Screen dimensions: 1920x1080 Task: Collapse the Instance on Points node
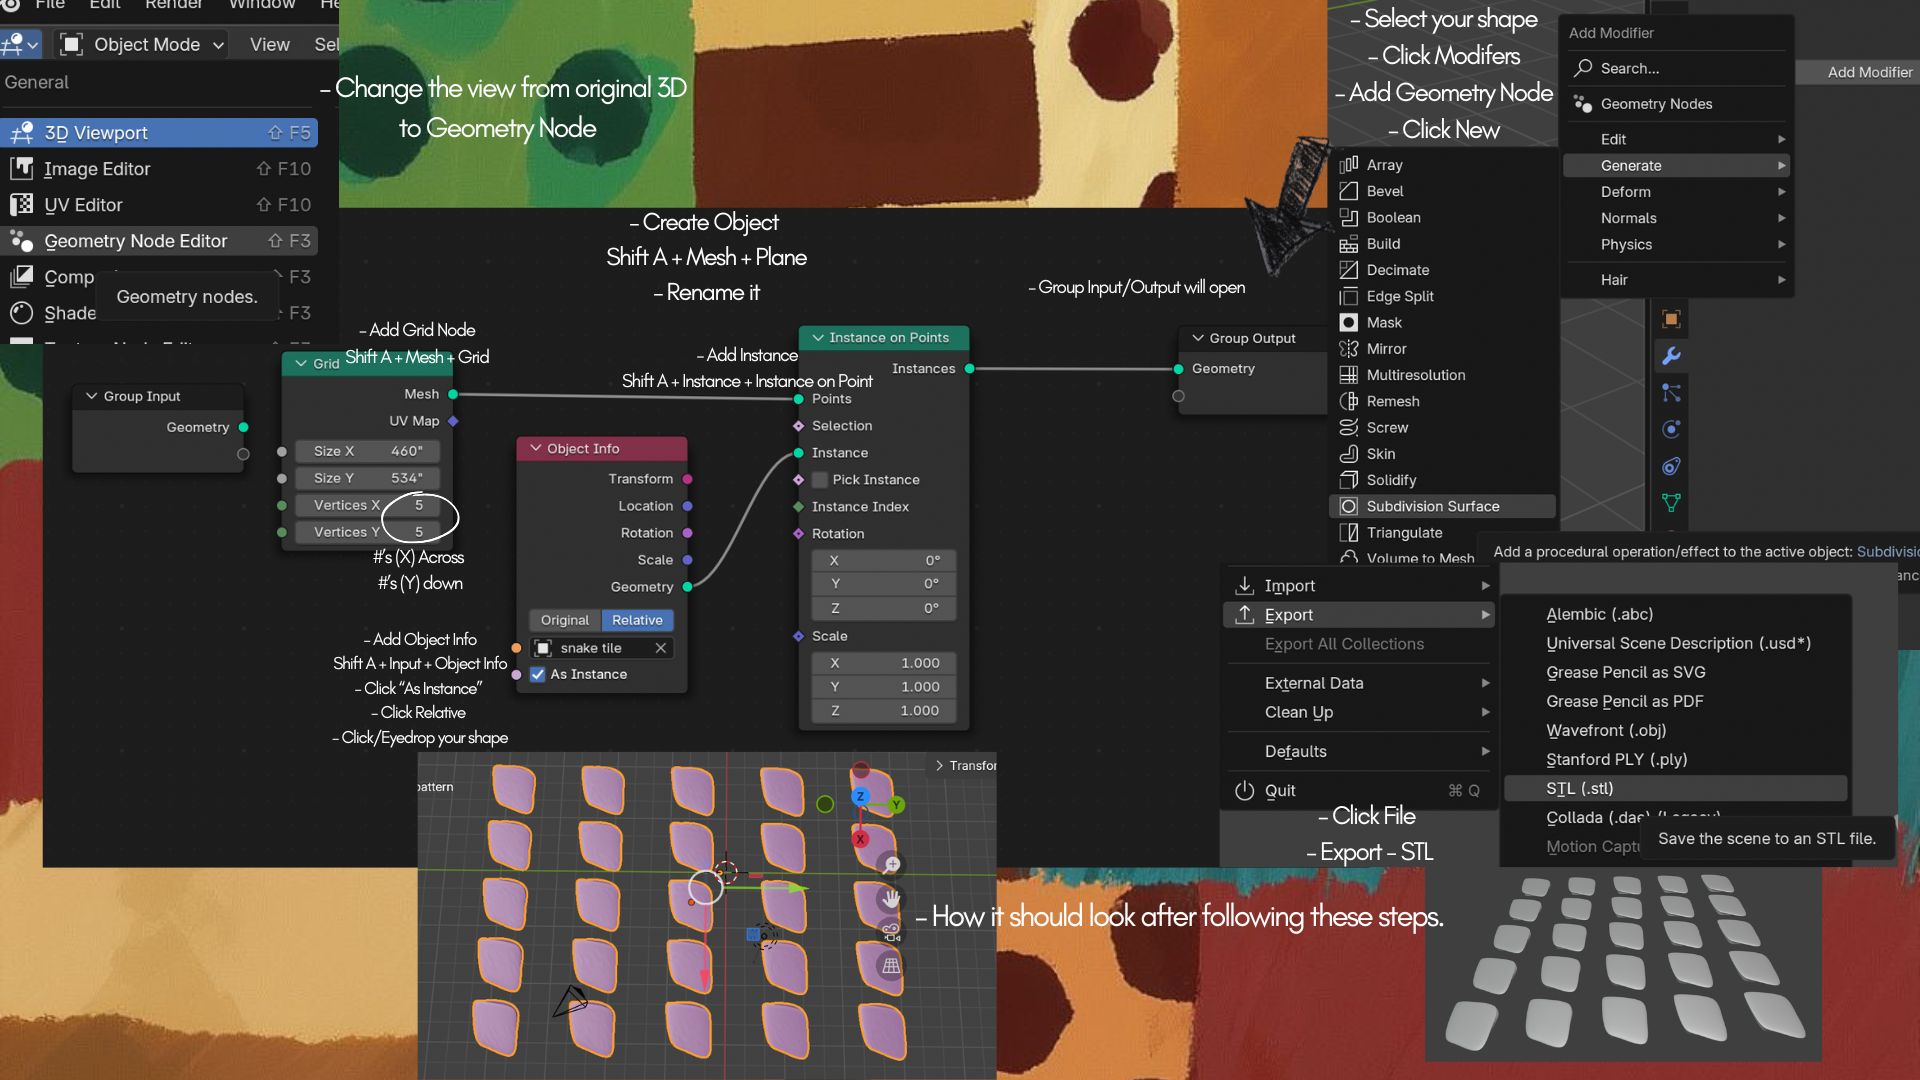(818, 338)
